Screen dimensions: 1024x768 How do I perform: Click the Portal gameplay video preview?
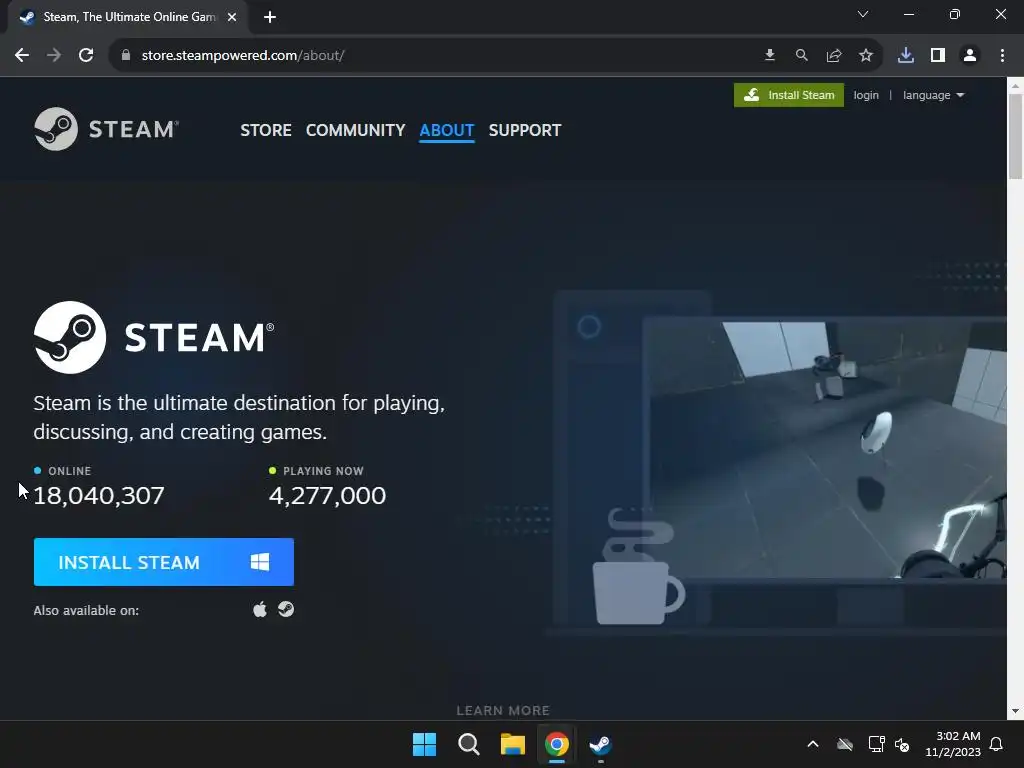point(825,449)
